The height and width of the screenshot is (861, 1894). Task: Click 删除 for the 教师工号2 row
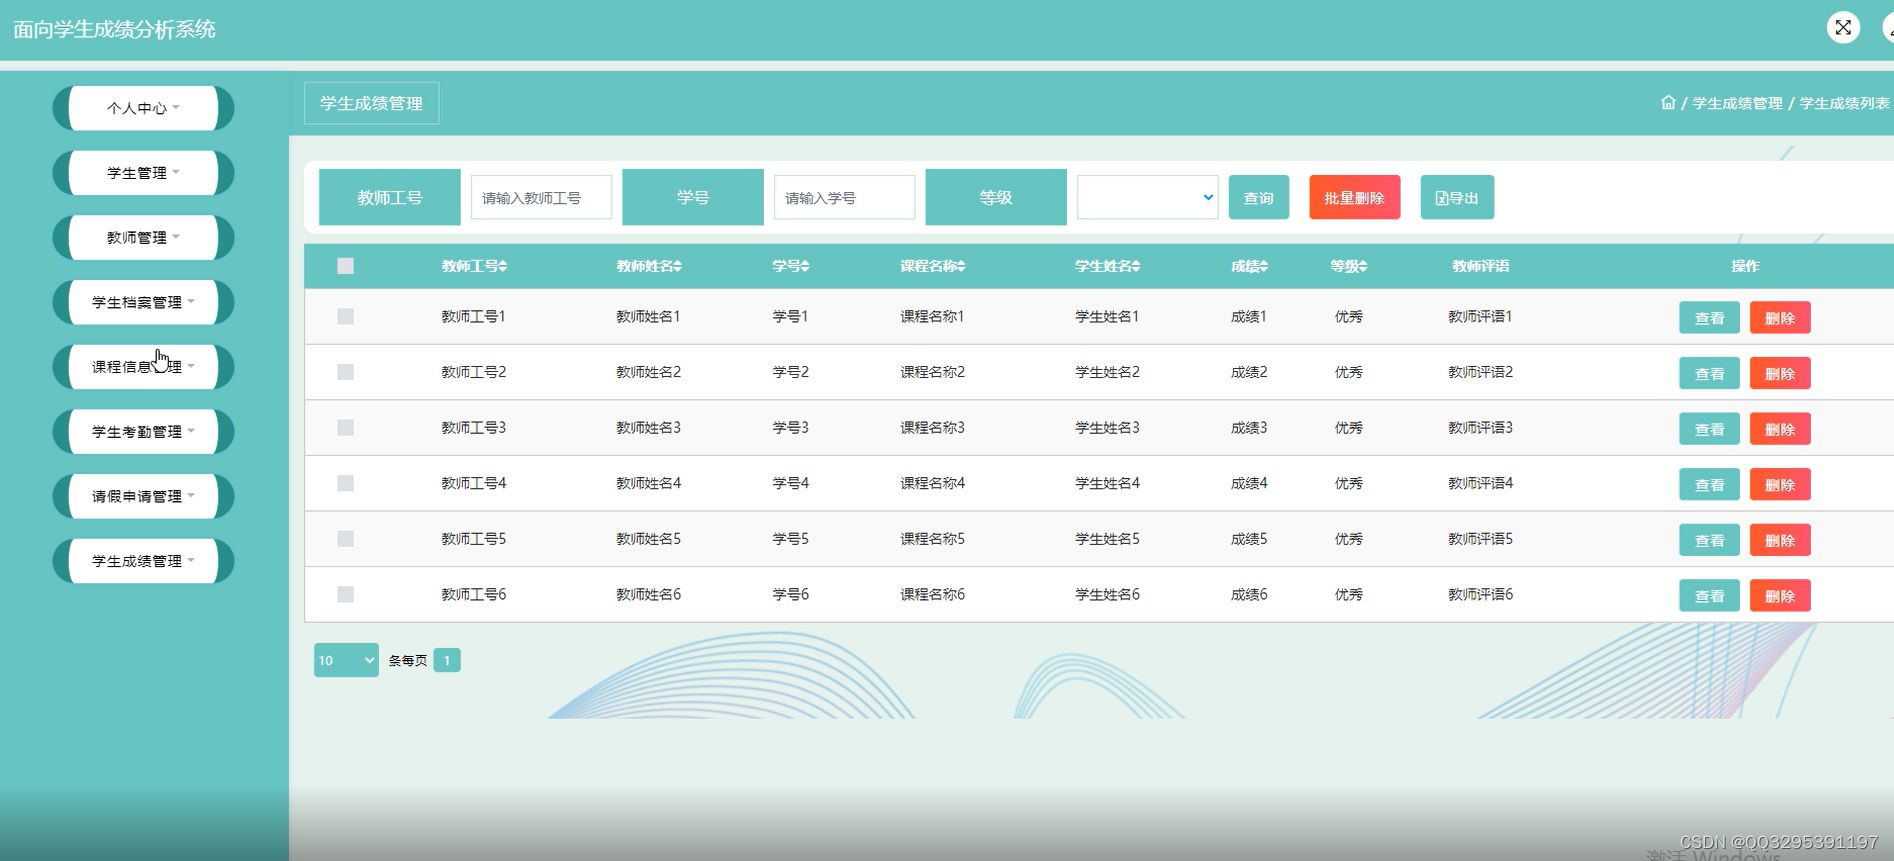[x=1780, y=373]
